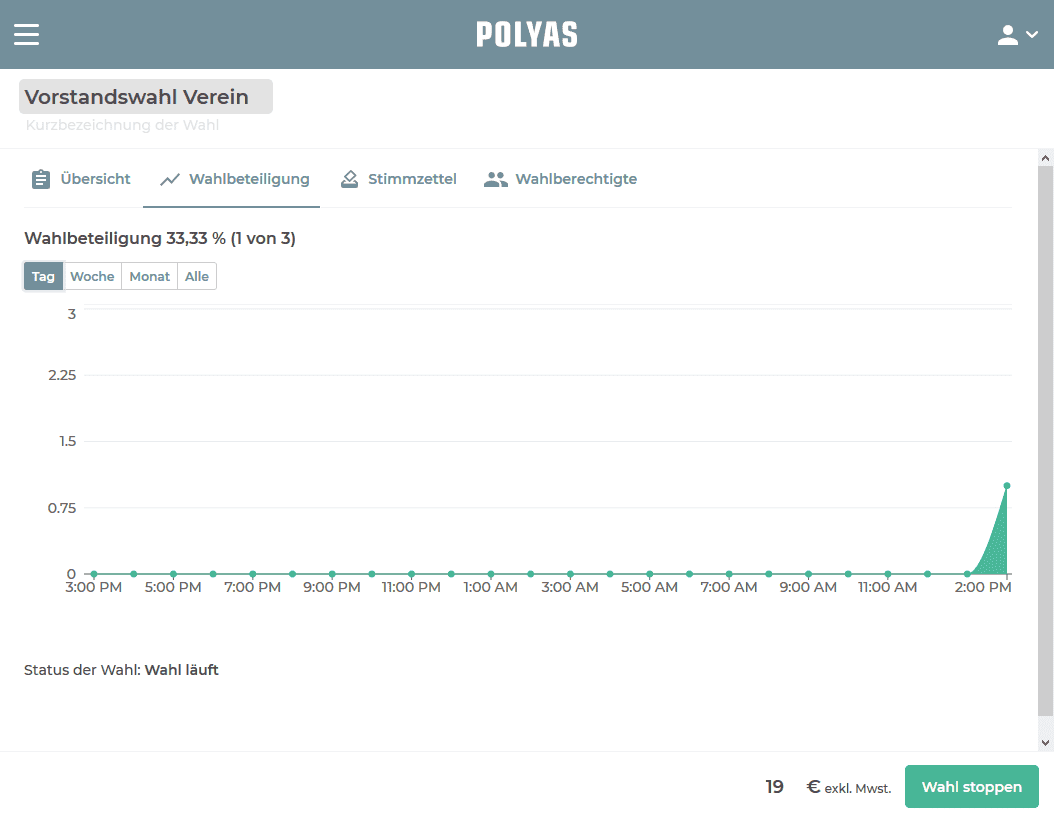
Task: Switch chart range to Woche
Action: pos(92,276)
